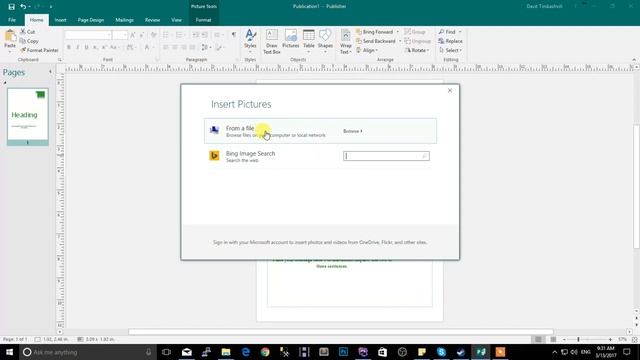
Task: Click the Save icon in the title bar
Action: pos(11,7)
